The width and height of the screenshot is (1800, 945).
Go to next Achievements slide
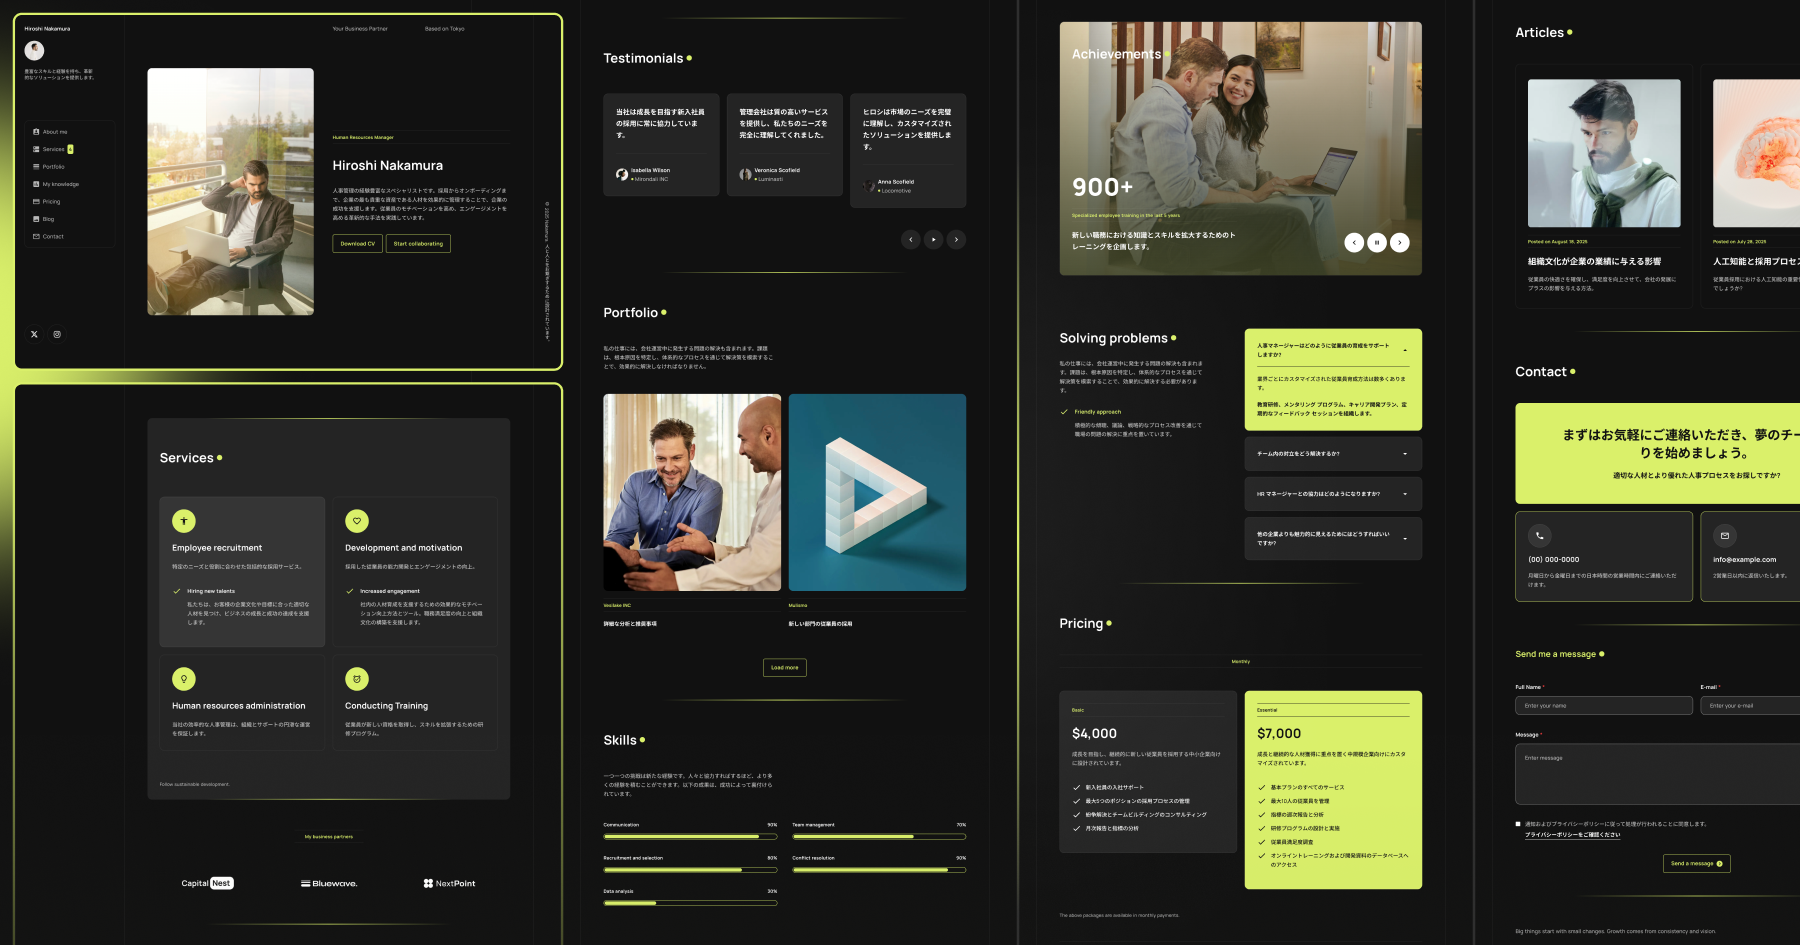tap(1400, 242)
